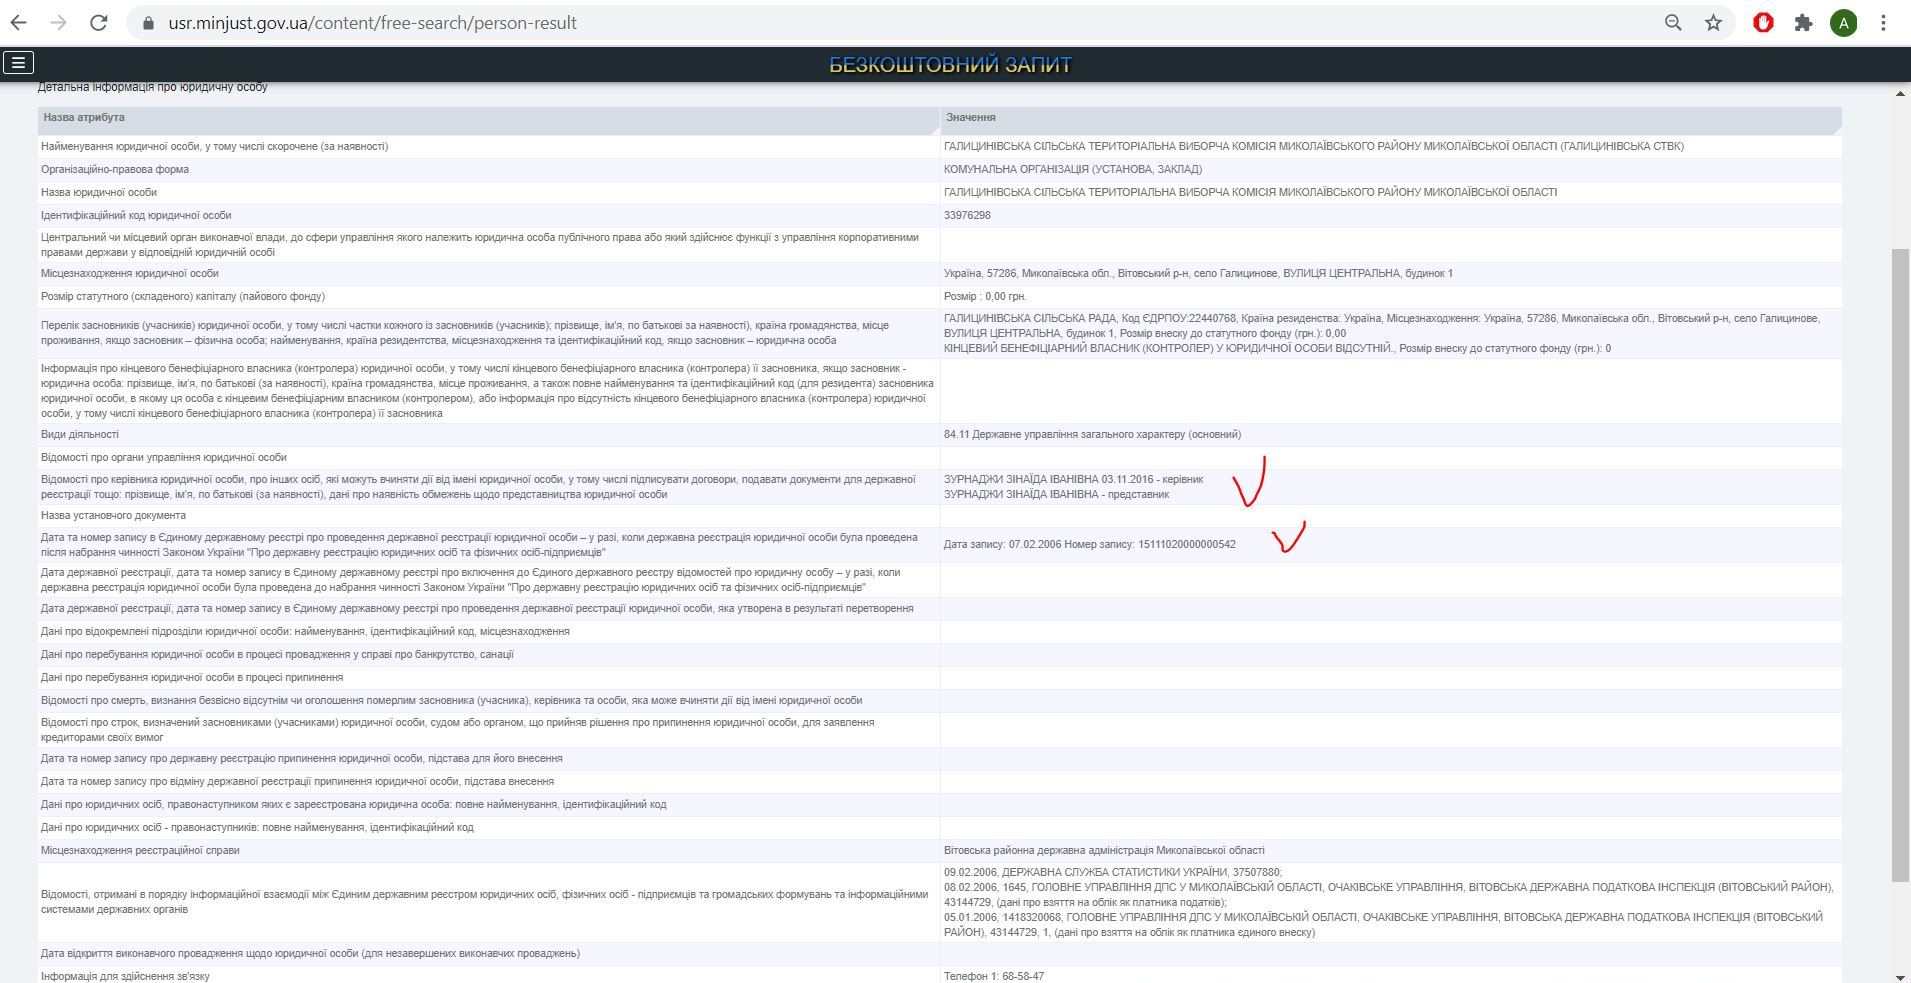
Task: Click КОМУНАЛЬНА ОРГАНІЗАЦІЯ (УСТАНОВА, ЗАКЛАД) value
Action: click(x=1073, y=169)
